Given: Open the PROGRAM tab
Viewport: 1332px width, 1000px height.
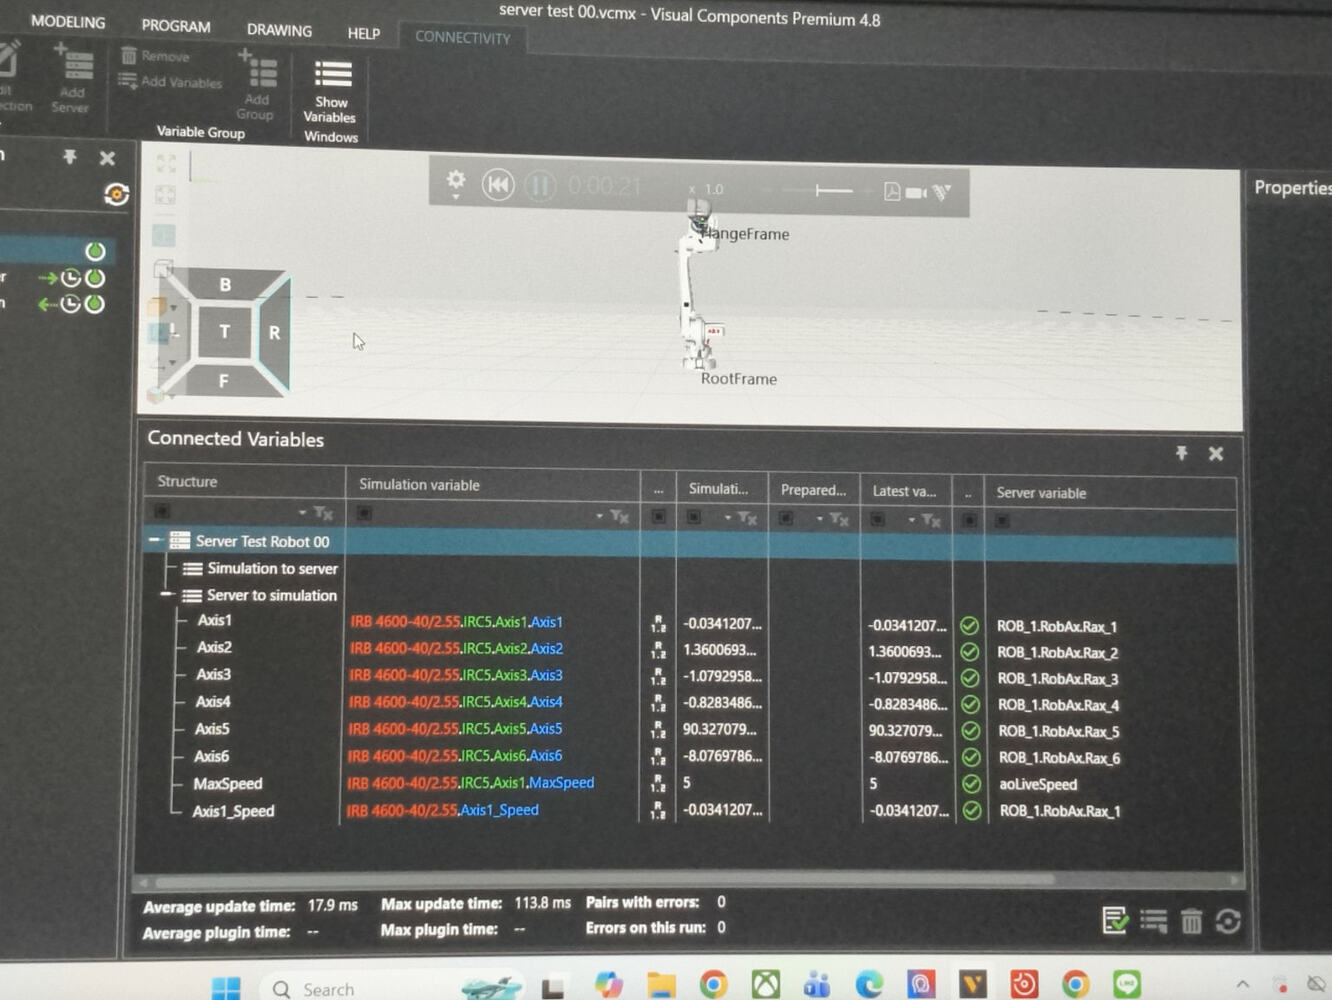Looking at the screenshot, I should pyautogui.click(x=176, y=25).
